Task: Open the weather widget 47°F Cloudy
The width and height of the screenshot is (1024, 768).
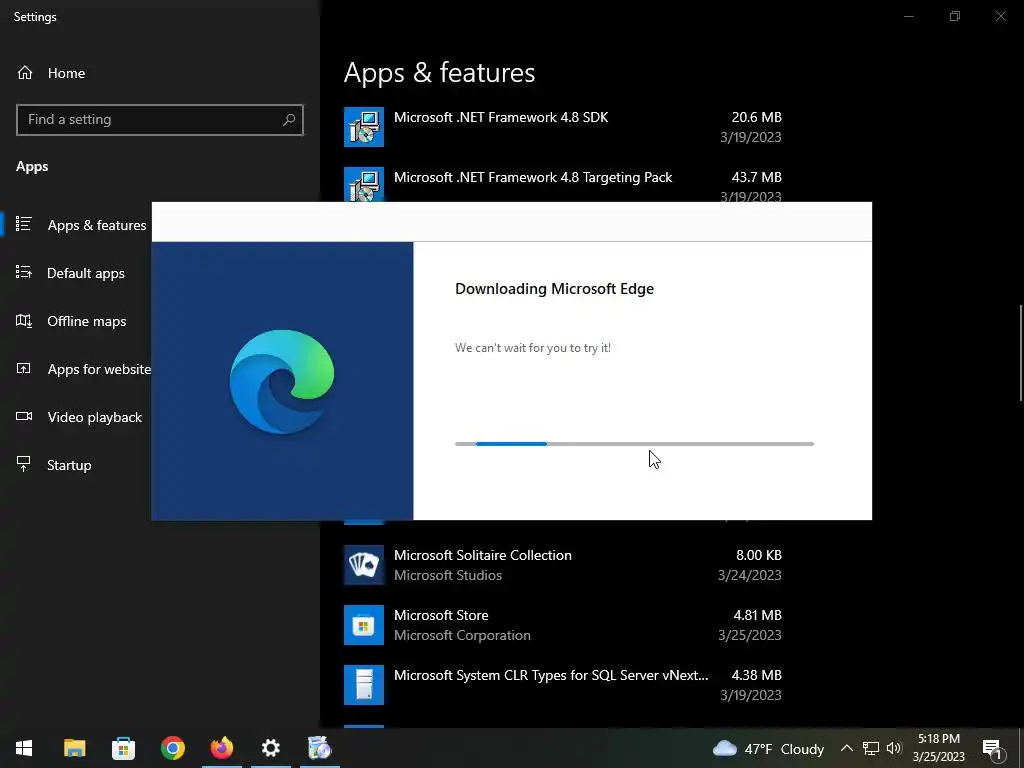Action: (x=769, y=748)
